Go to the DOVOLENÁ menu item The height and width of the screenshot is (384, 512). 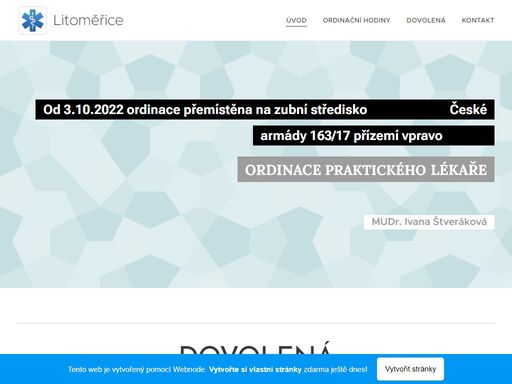pyautogui.click(x=426, y=20)
